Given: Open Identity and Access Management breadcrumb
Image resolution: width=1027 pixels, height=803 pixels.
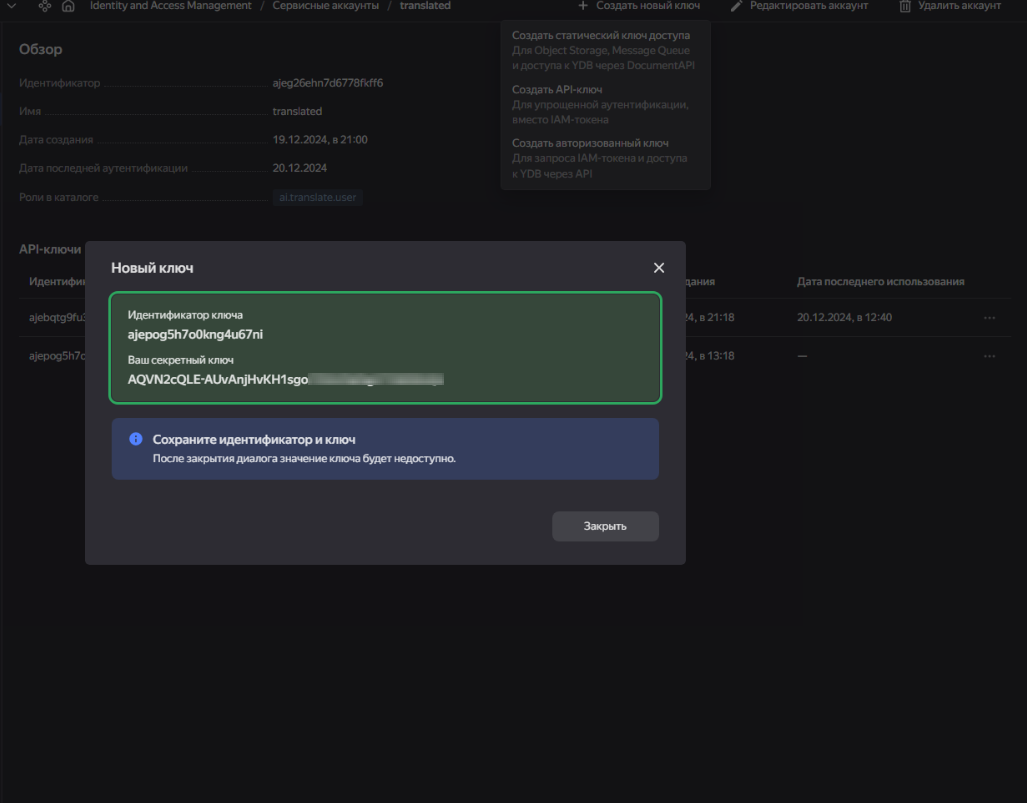Looking at the screenshot, I should point(170,6).
